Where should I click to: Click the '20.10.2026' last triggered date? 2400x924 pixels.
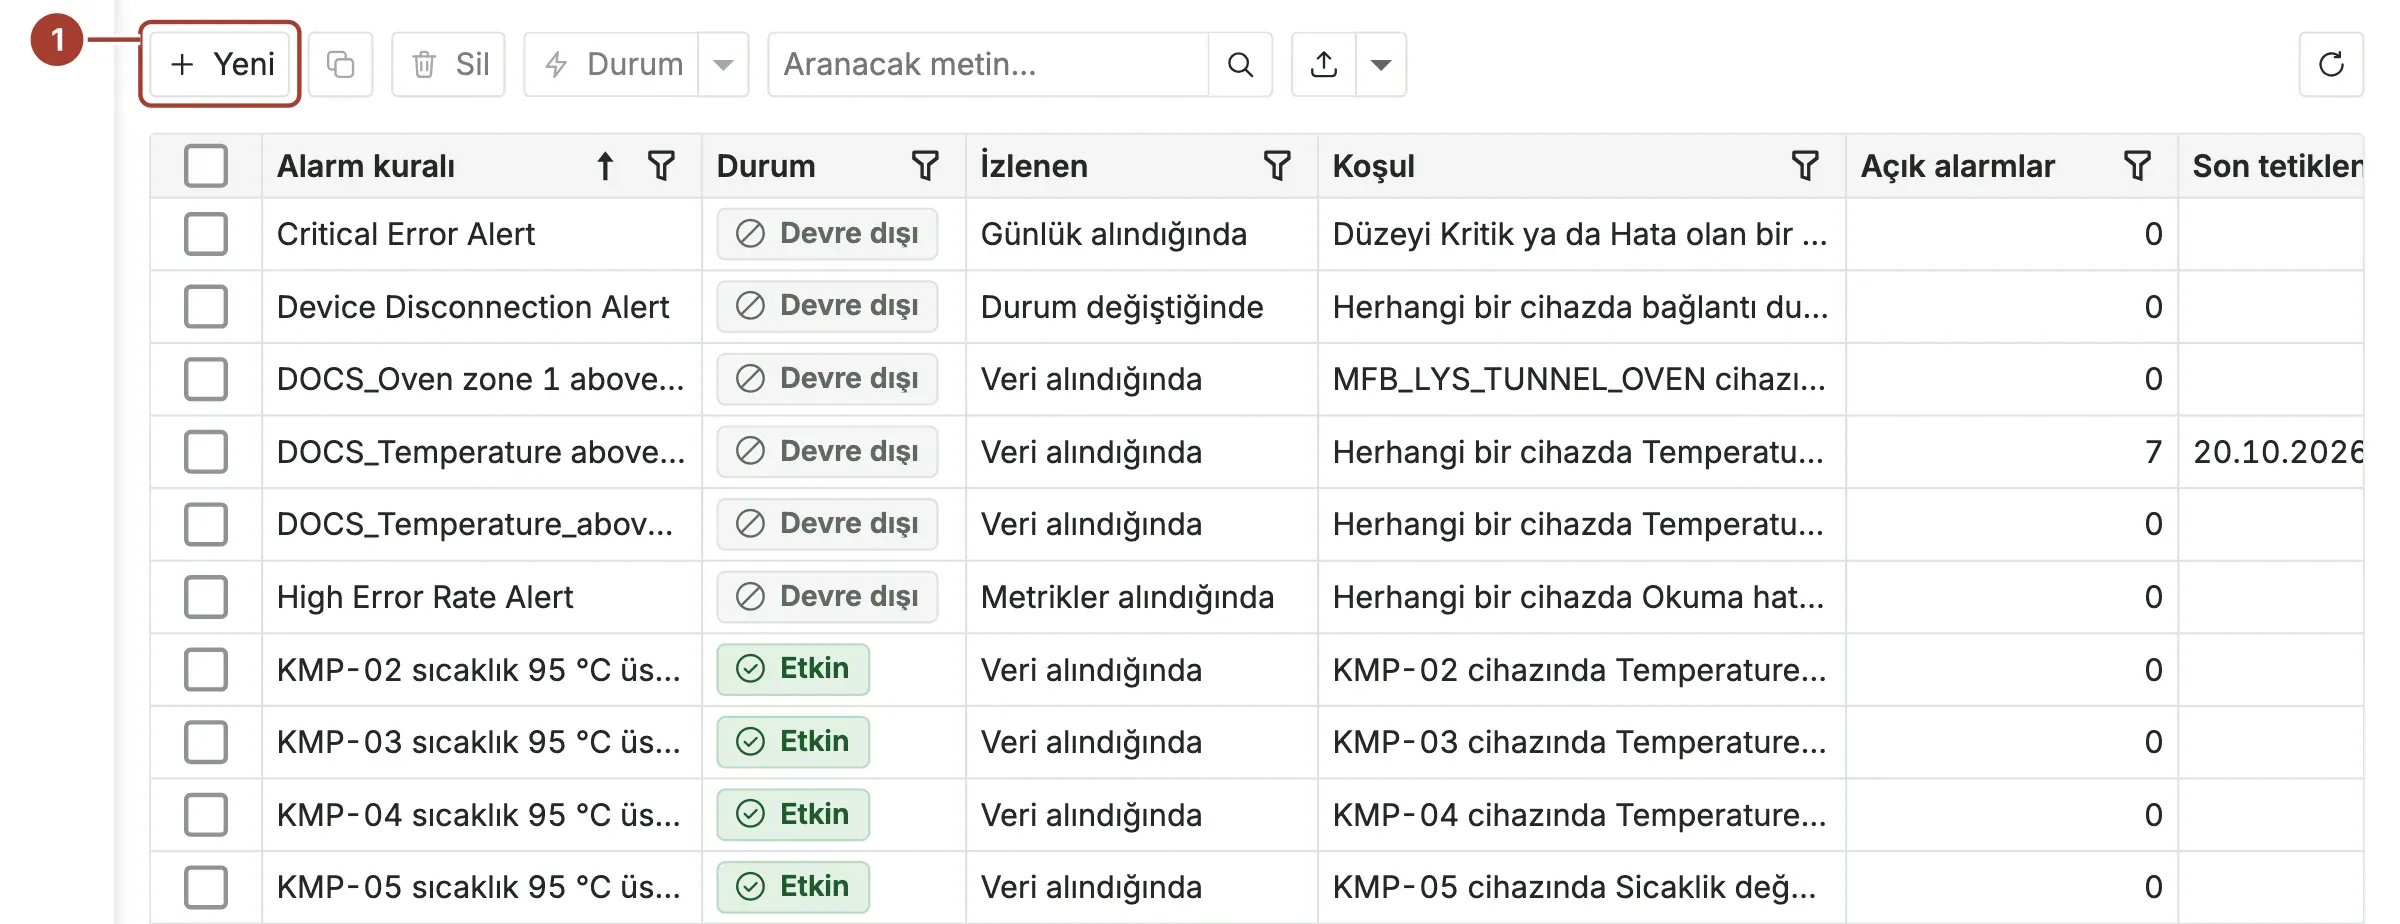tap(2278, 452)
